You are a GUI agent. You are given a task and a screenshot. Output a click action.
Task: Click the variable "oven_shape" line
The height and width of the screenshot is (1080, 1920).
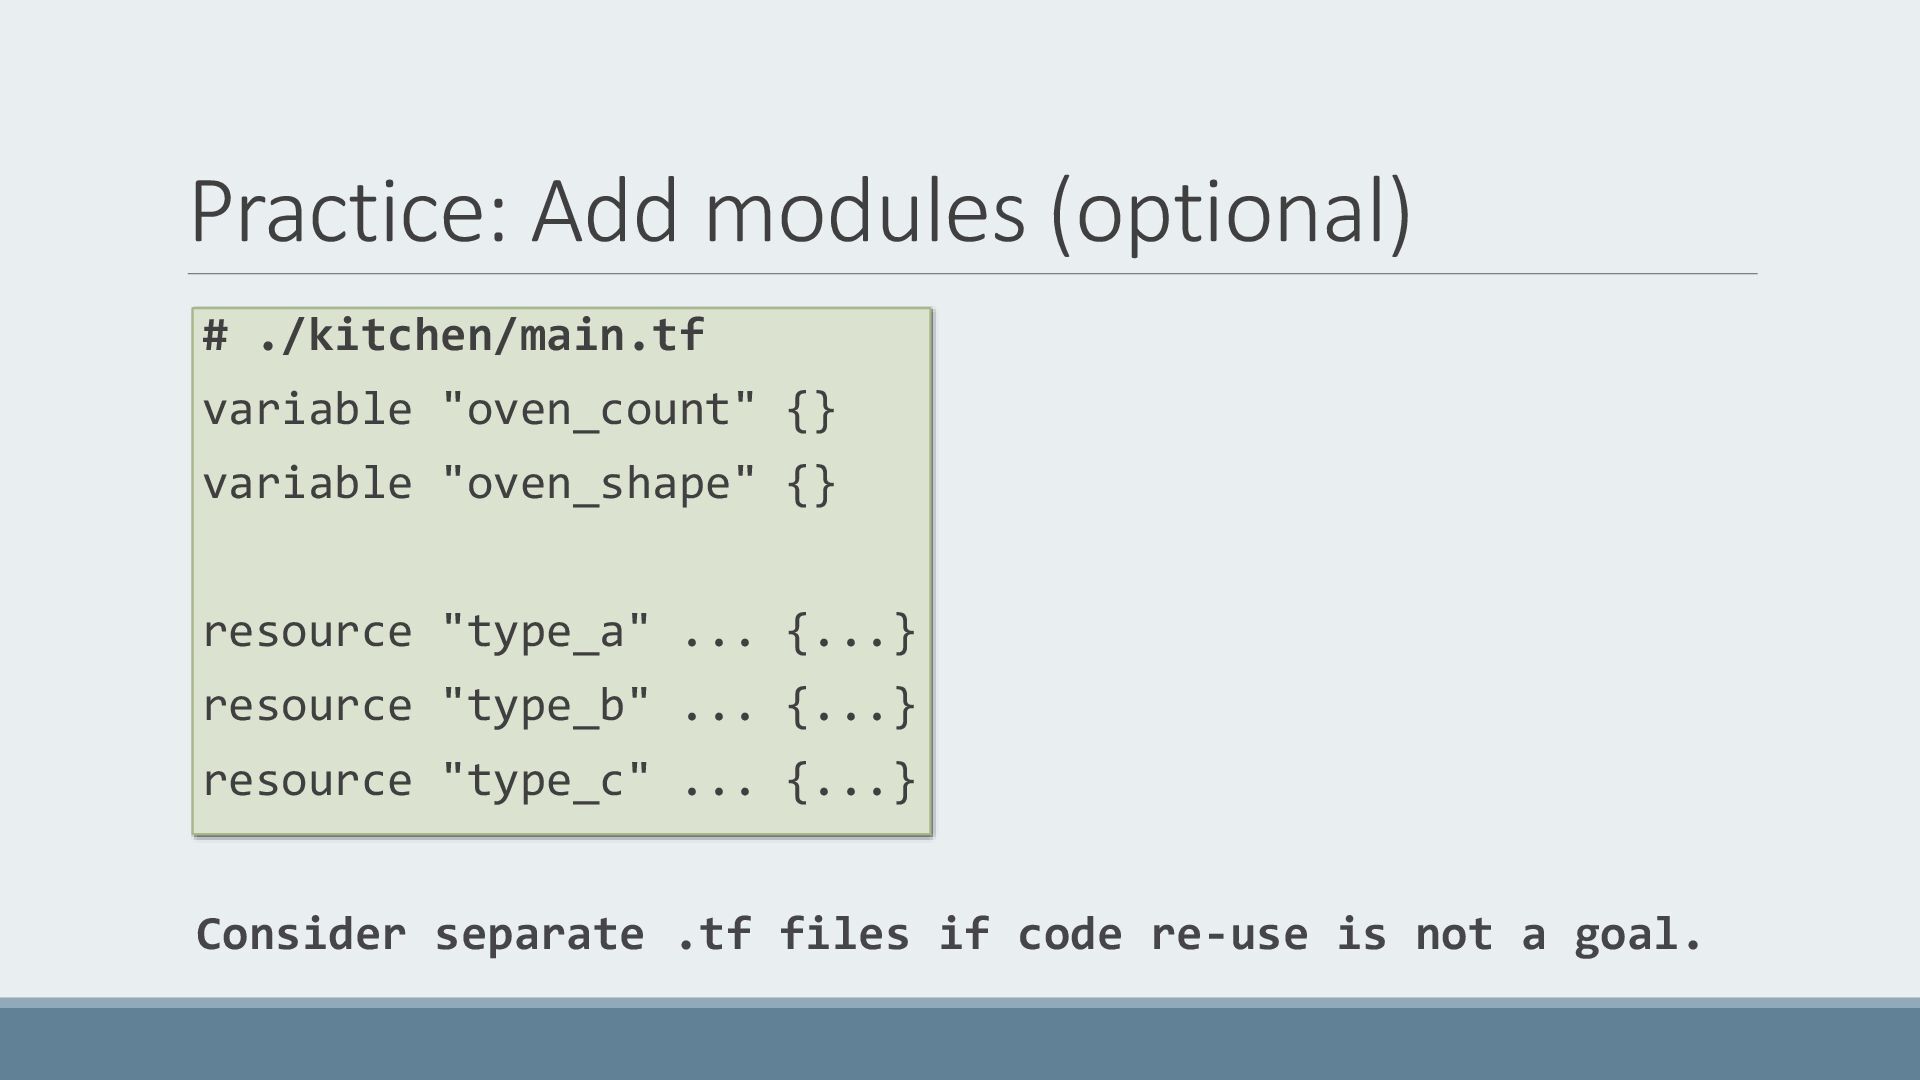pos(519,483)
